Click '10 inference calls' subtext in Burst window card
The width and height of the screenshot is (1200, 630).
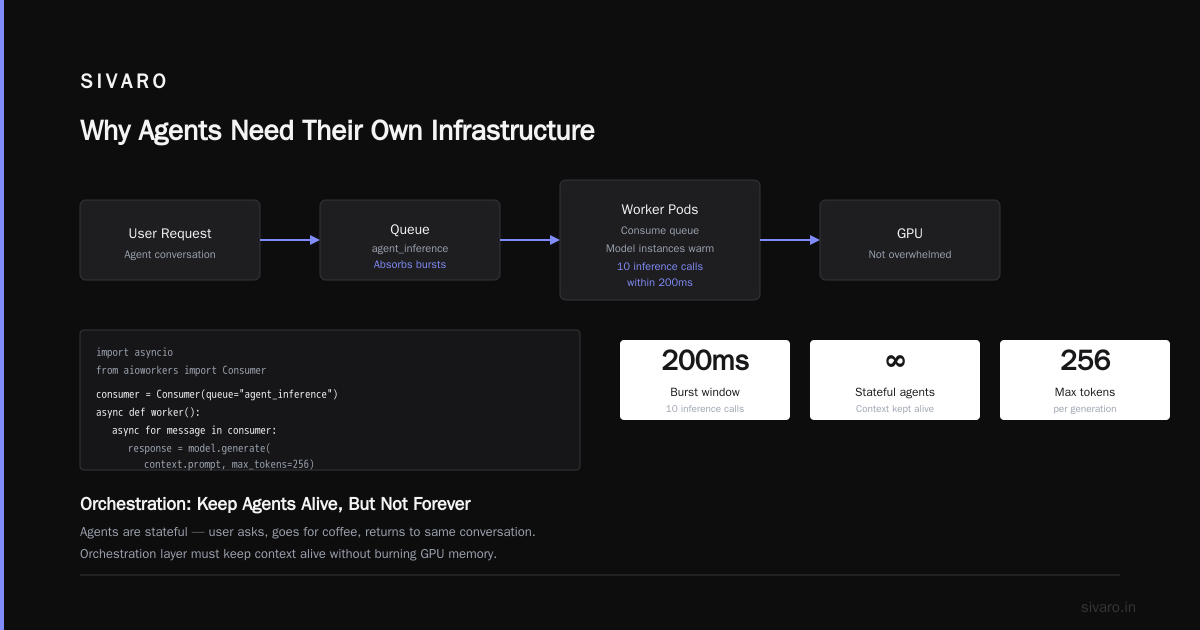click(x=705, y=409)
